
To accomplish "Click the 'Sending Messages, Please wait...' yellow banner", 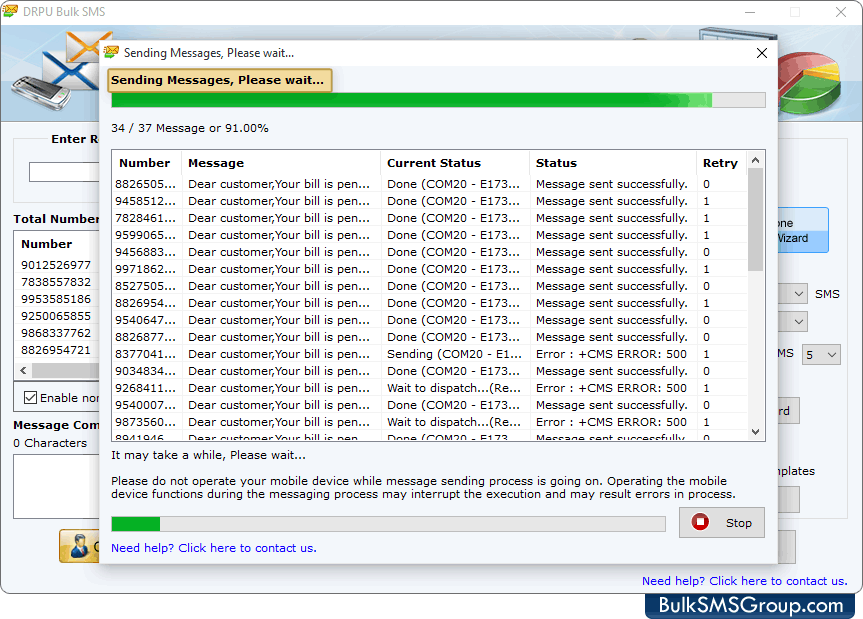I will [x=220, y=80].
